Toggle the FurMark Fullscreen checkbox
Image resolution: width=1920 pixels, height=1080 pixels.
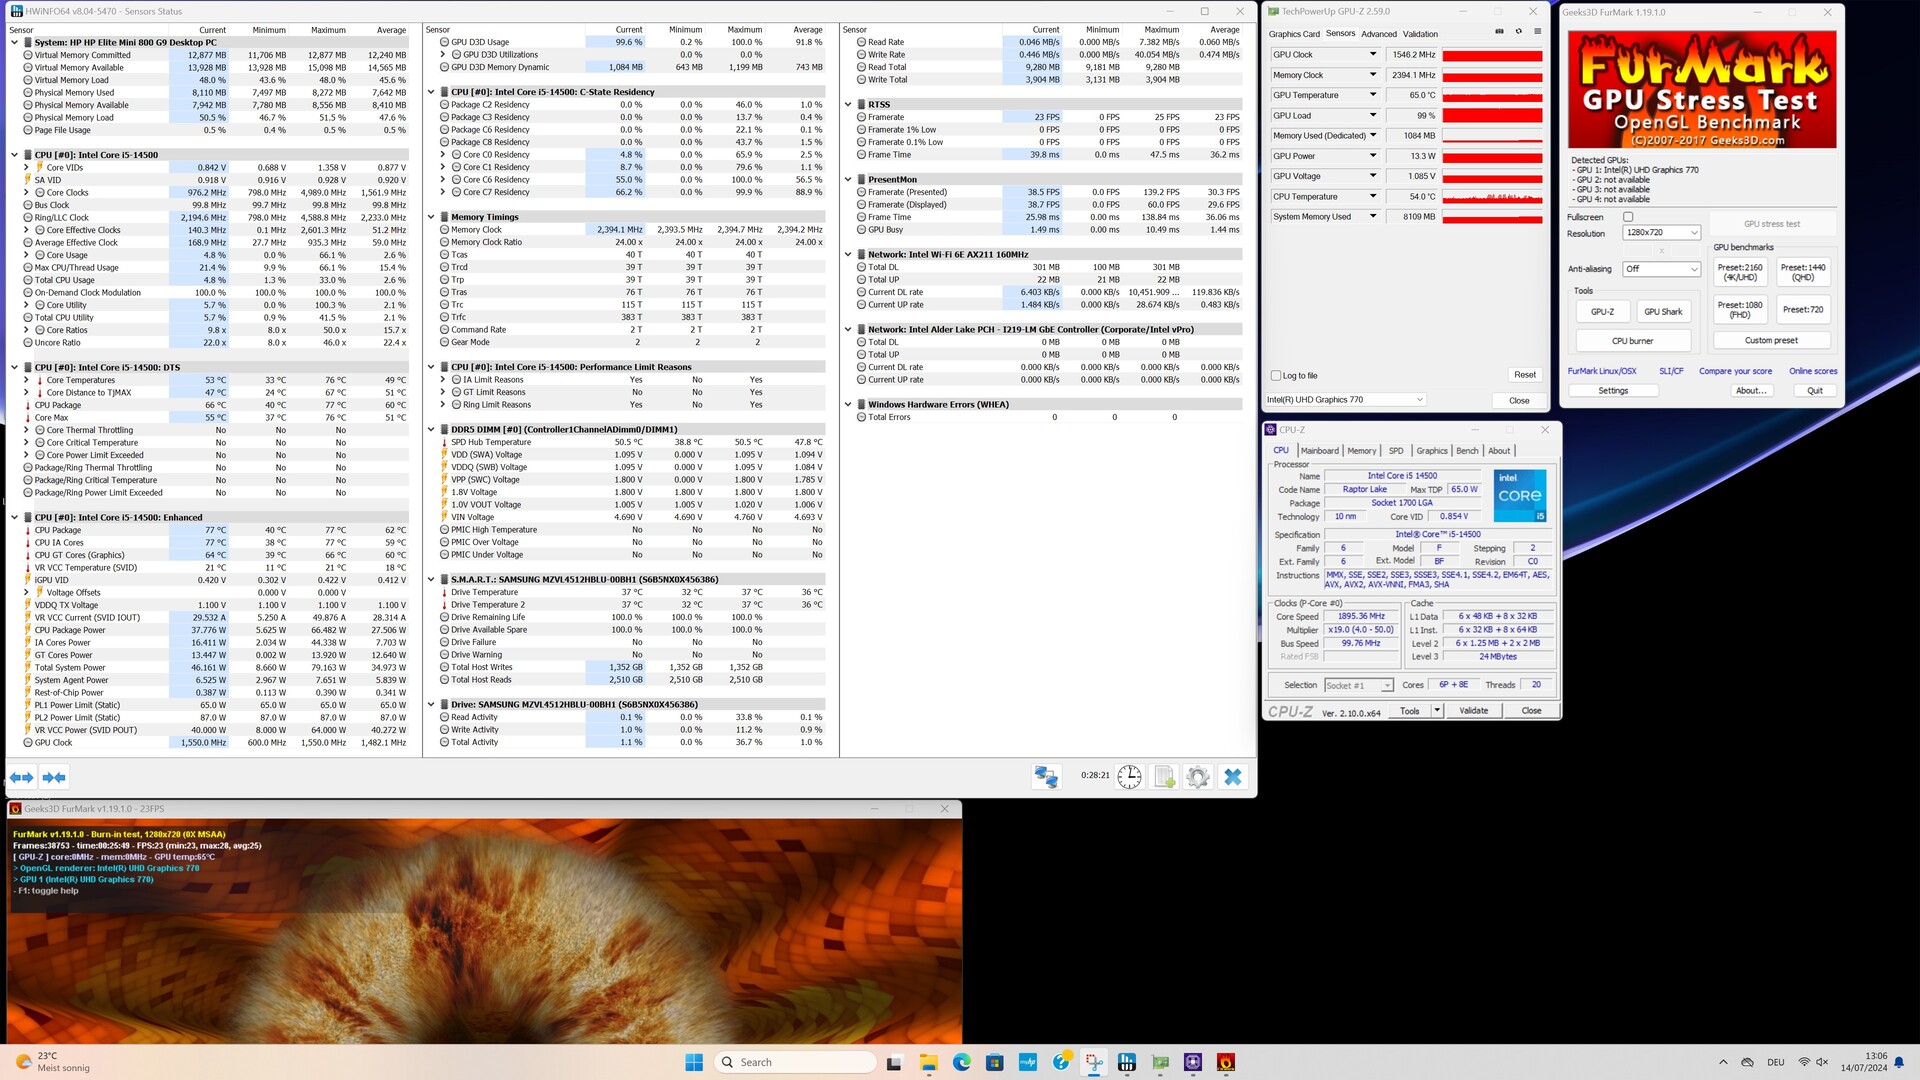point(1628,217)
